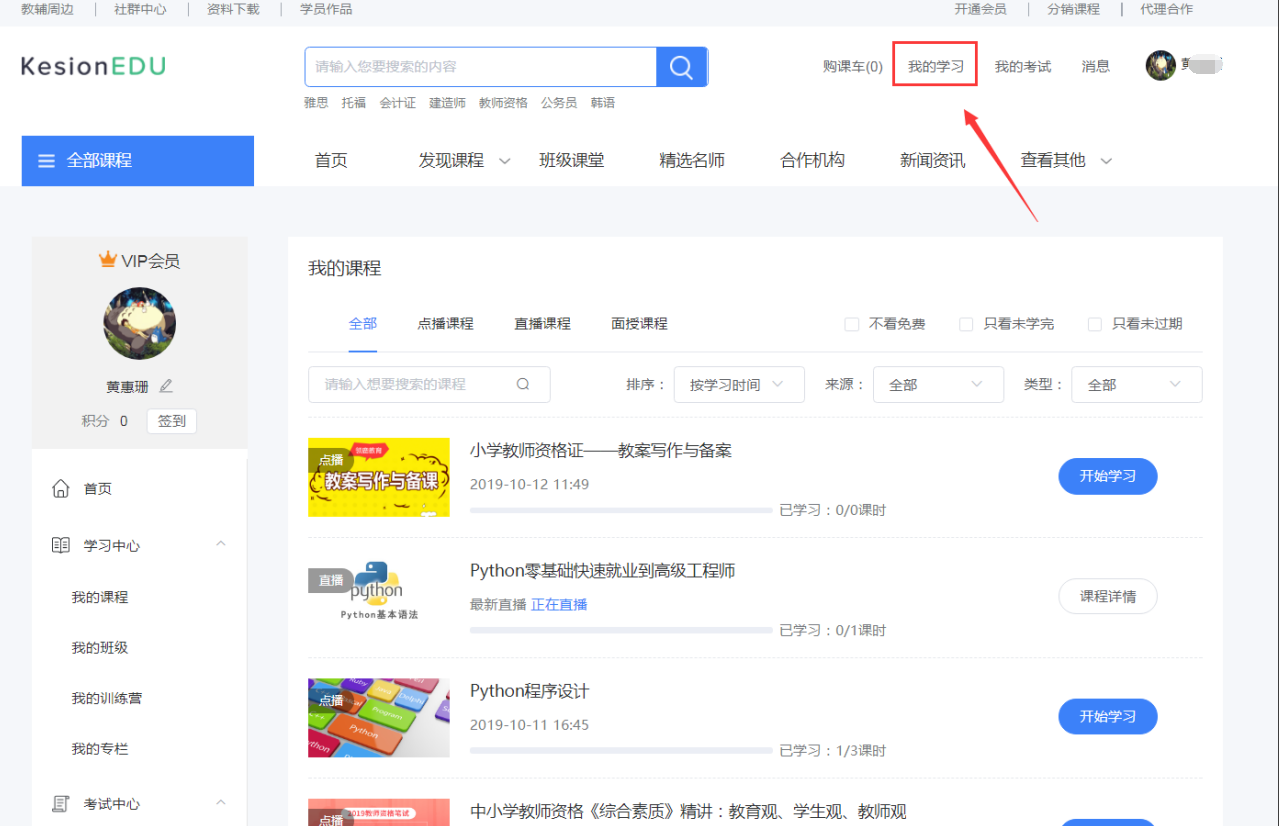Open the KesionEDU logo homepage

93,67
